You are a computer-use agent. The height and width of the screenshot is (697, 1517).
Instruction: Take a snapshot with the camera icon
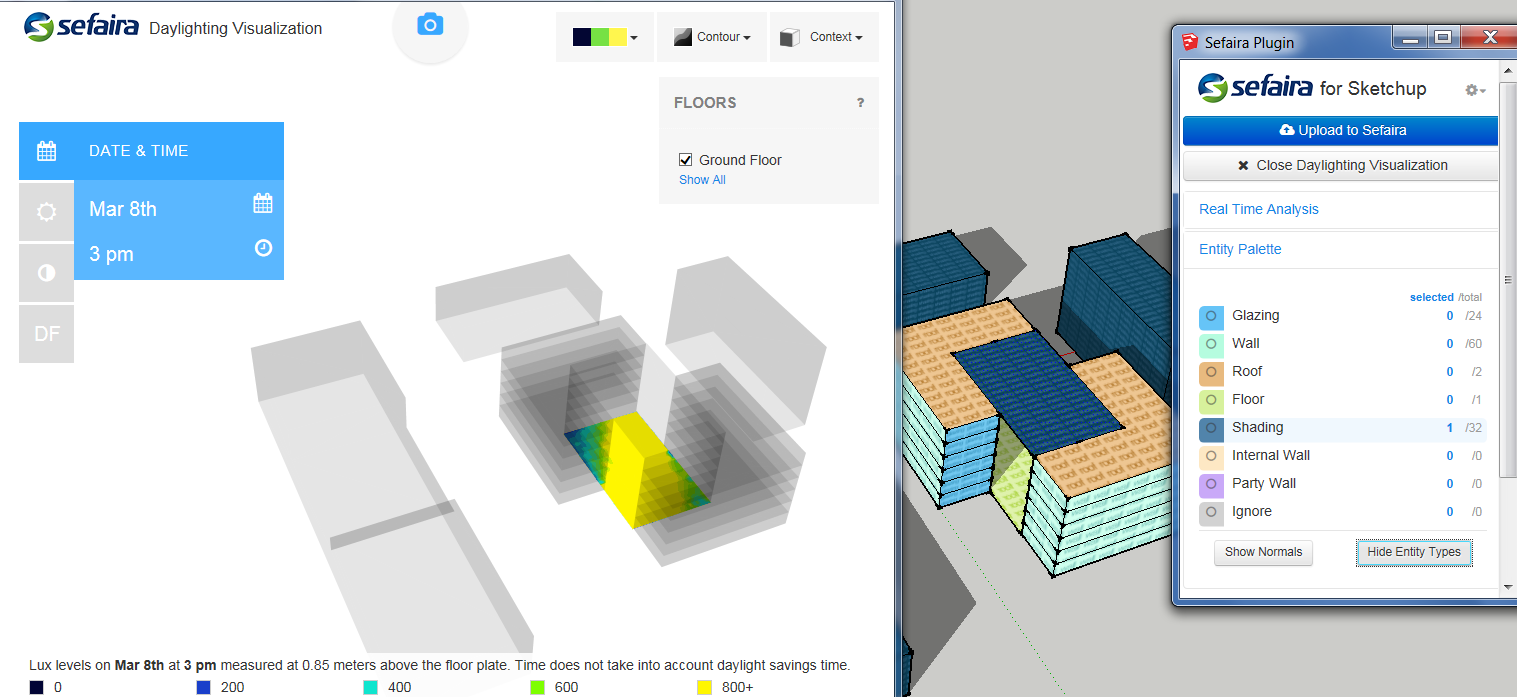pyautogui.click(x=430, y=25)
